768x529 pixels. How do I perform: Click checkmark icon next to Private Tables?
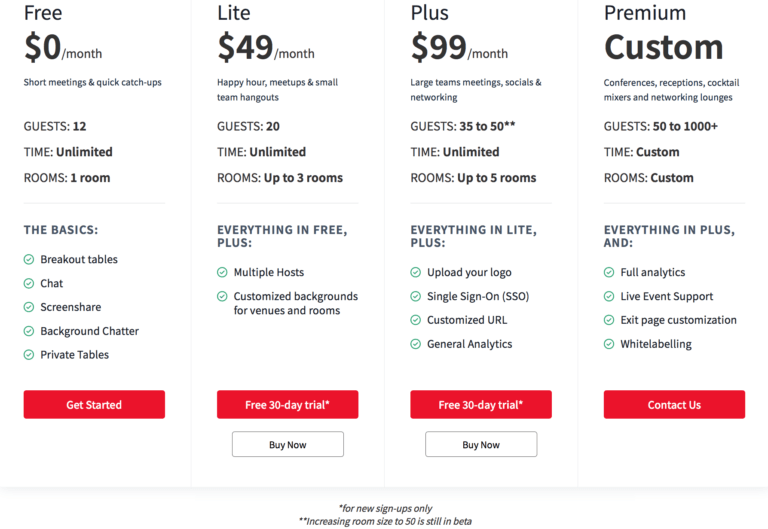pyautogui.click(x=29, y=355)
